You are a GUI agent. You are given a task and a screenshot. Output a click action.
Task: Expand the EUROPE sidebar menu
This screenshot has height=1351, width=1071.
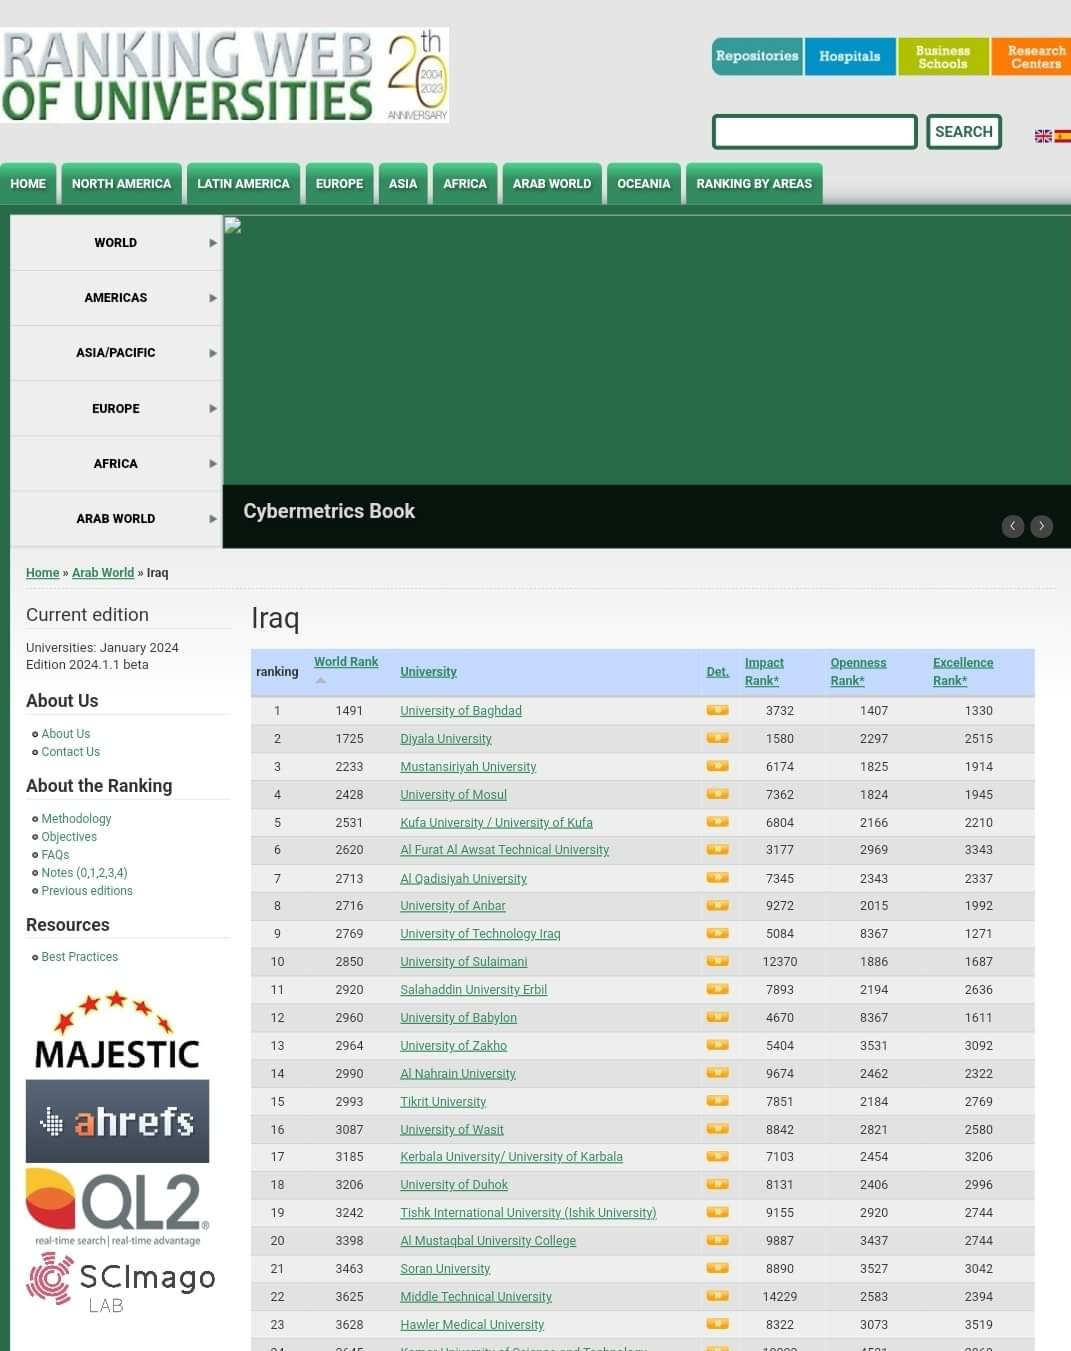116,408
